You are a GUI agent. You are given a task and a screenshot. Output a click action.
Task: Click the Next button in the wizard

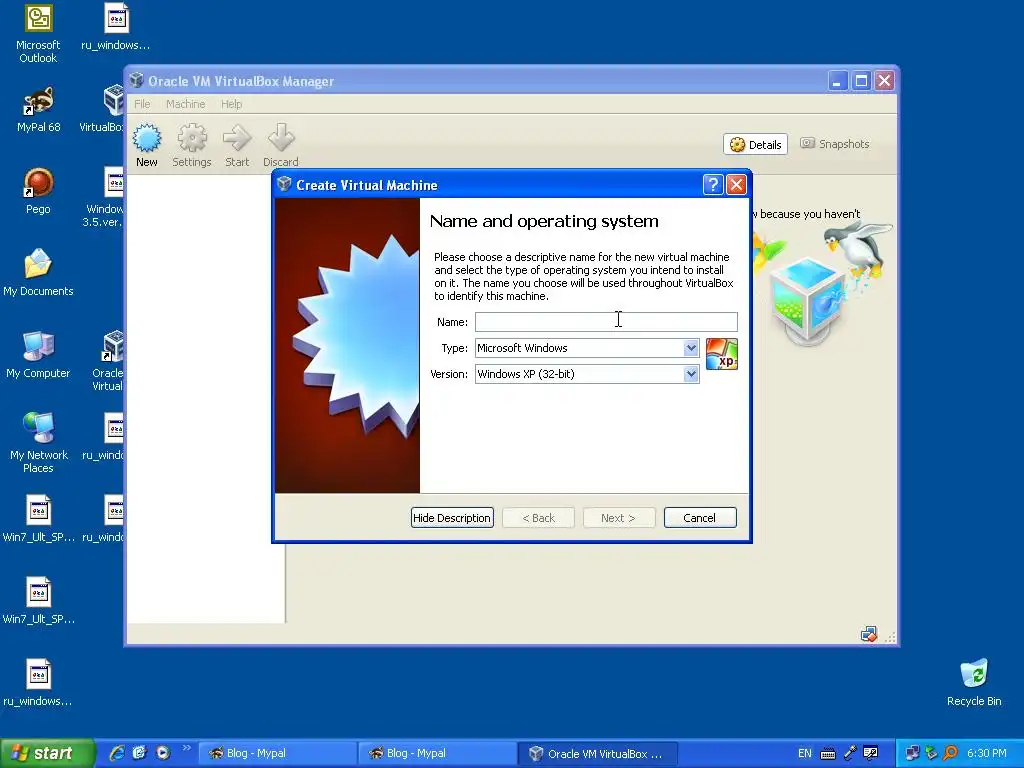618,518
